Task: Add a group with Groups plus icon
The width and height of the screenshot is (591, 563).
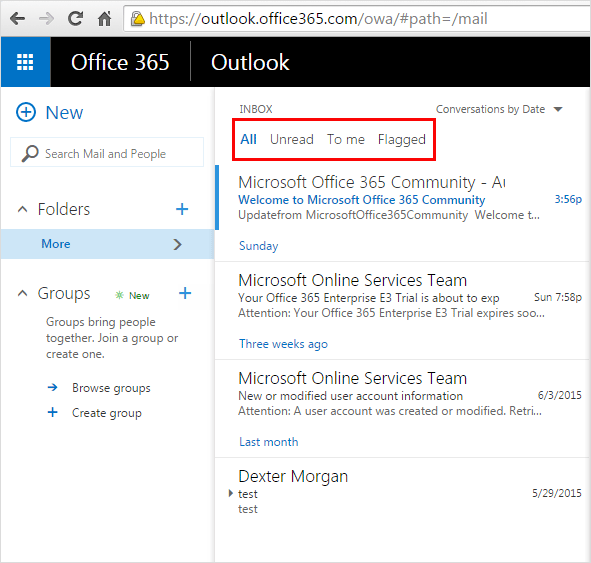Action: click(185, 293)
